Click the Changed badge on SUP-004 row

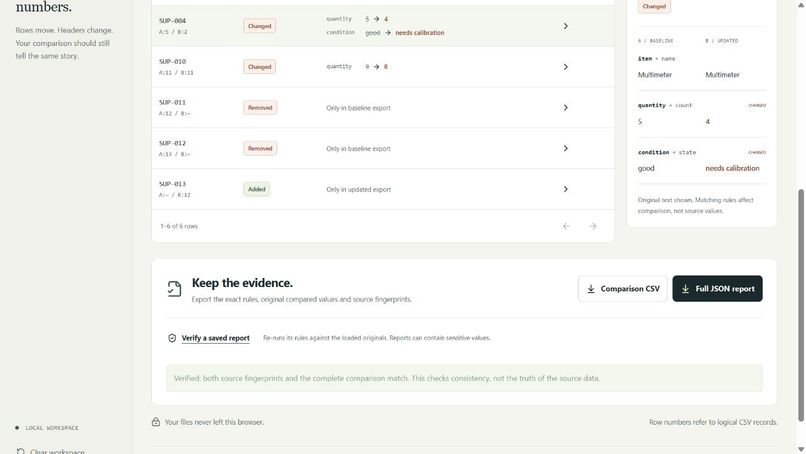[x=260, y=26]
